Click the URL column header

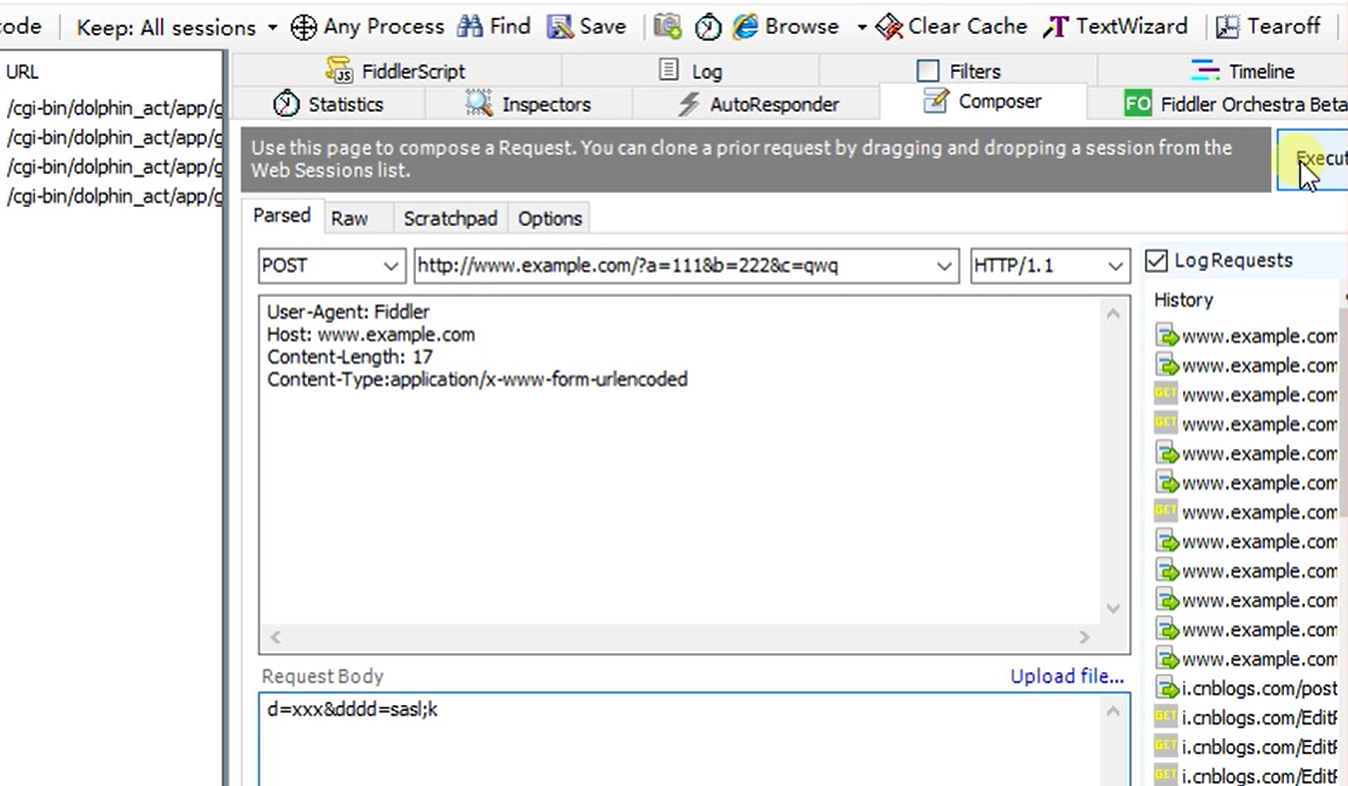pyautogui.click(x=22, y=72)
